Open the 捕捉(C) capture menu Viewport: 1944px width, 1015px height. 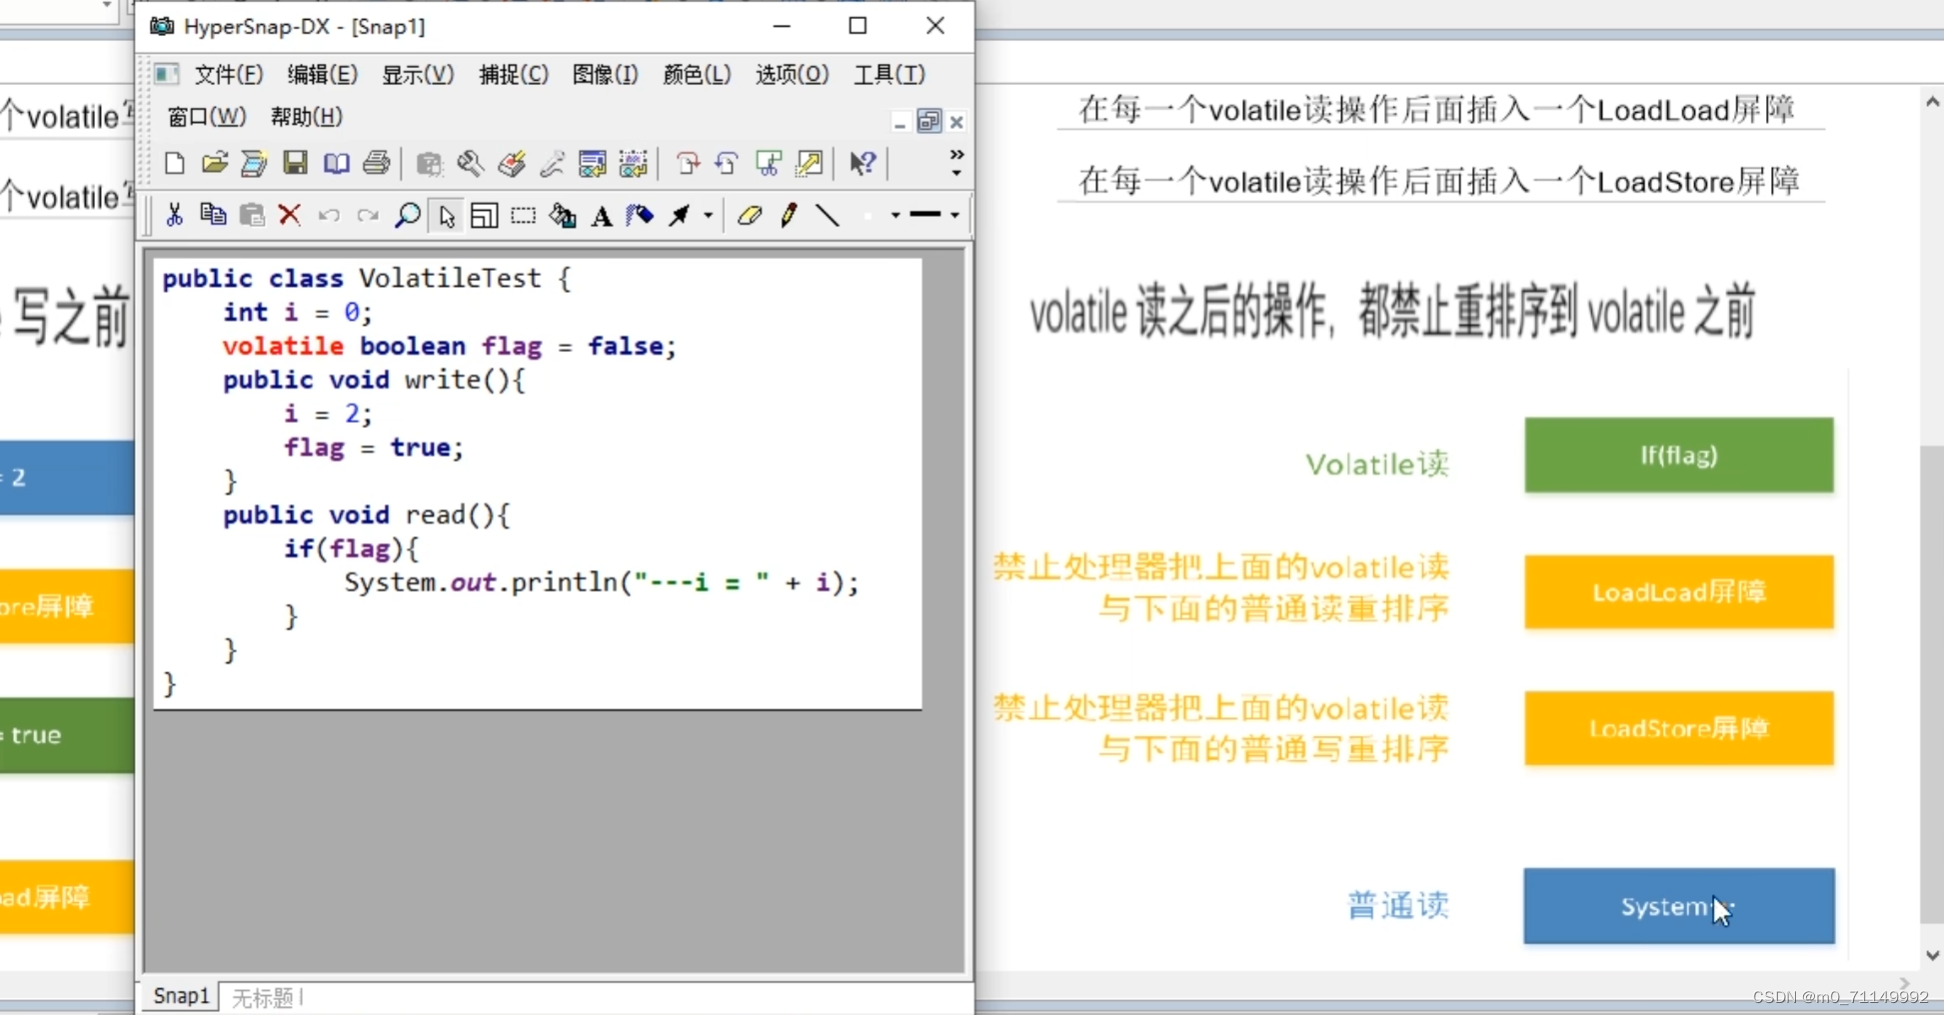513,74
